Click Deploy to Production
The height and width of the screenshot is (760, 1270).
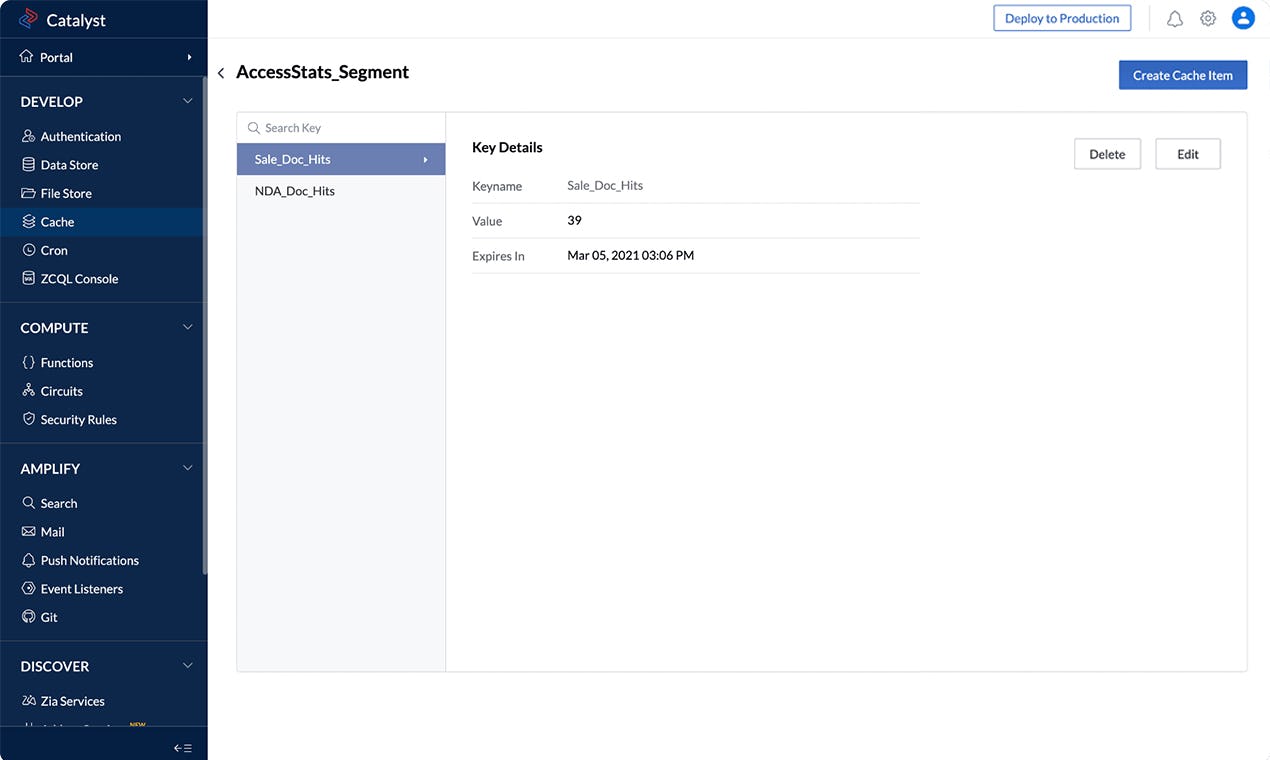[x=1061, y=17]
